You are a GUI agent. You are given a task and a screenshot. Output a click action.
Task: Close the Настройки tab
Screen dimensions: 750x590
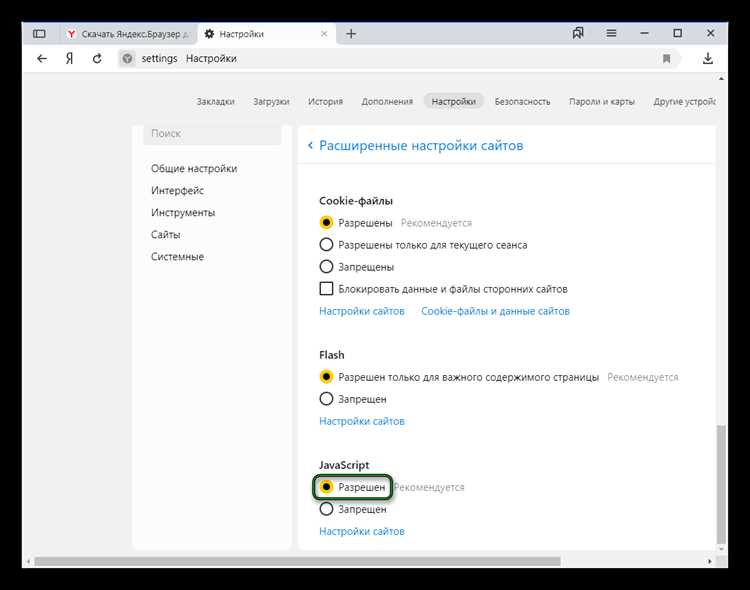(x=324, y=34)
